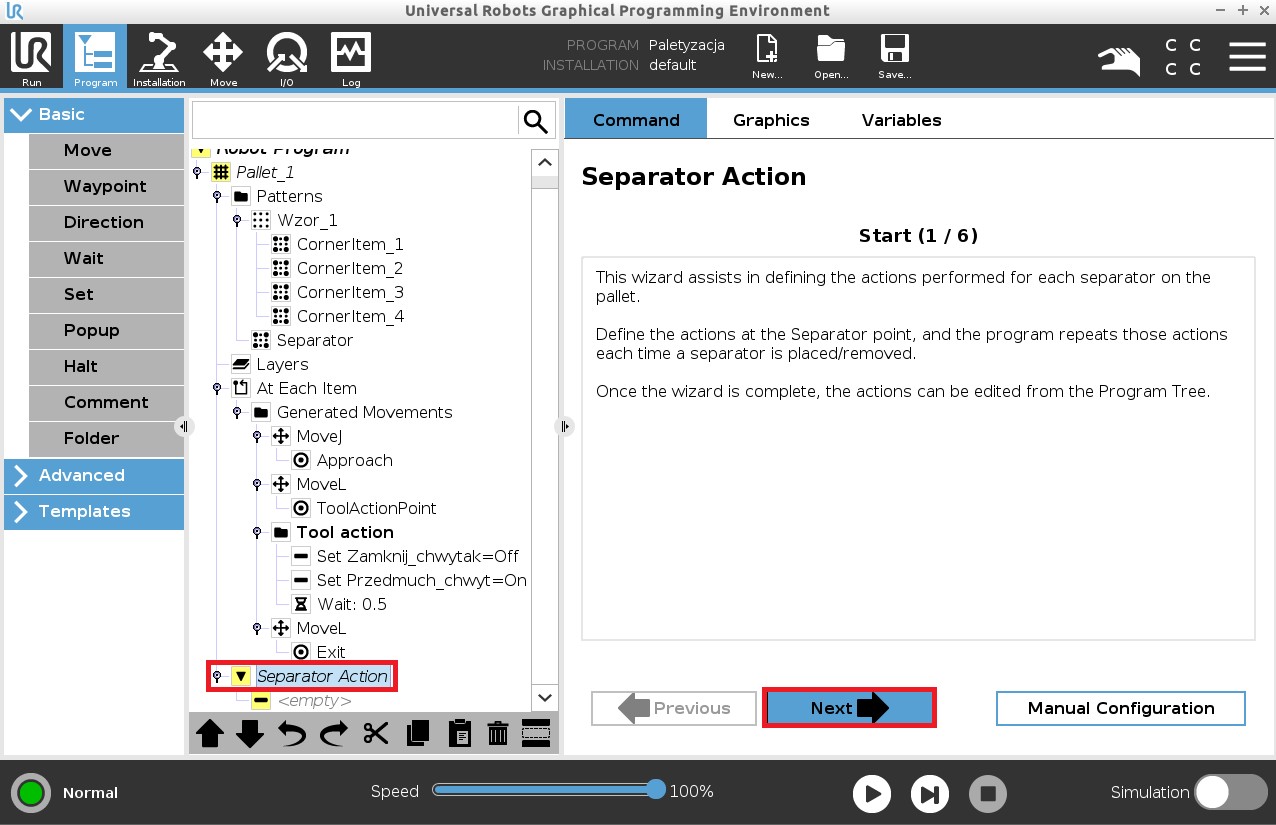Save the program with the Save icon
The height and width of the screenshot is (825, 1276).
pyautogui.click(x=894, y=57)
